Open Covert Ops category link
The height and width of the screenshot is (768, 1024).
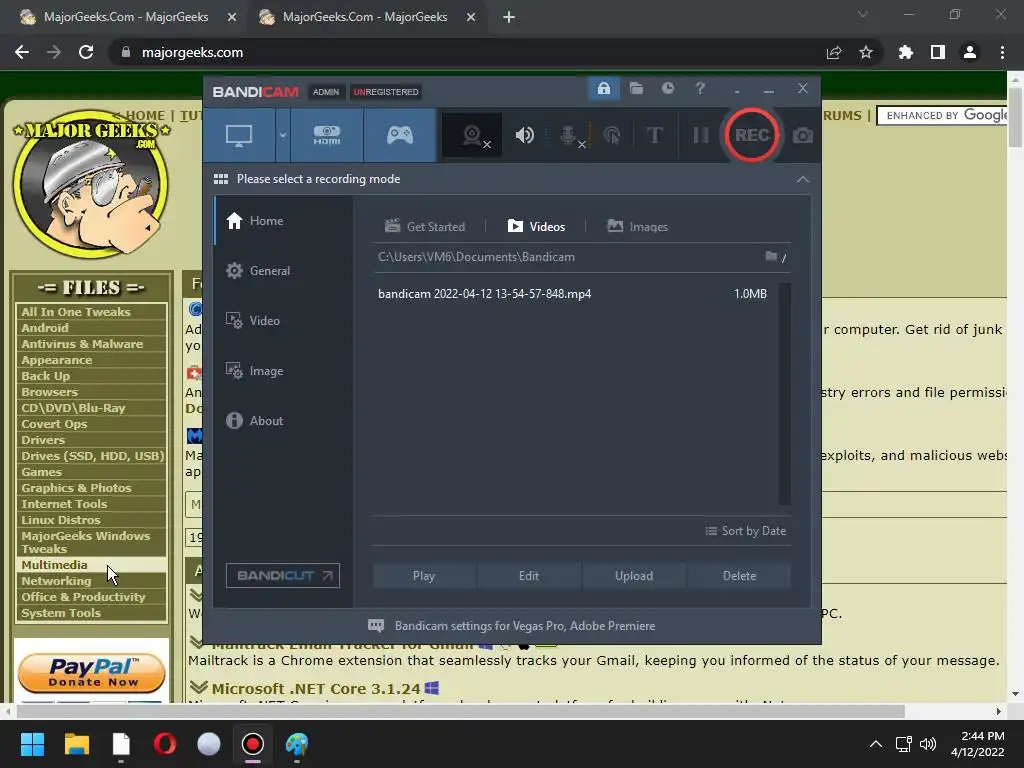54,424
